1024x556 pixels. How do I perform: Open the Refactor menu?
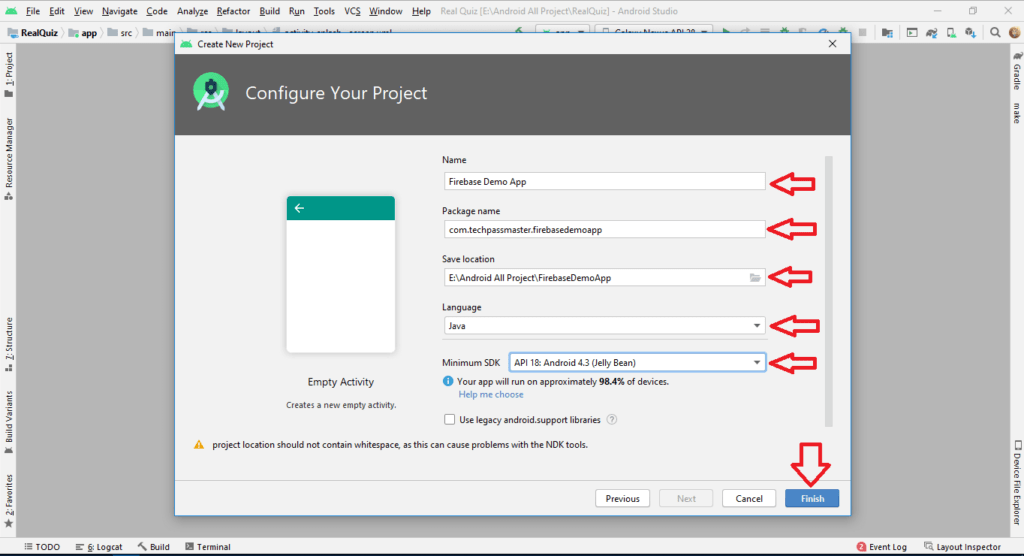coord(233,11)
